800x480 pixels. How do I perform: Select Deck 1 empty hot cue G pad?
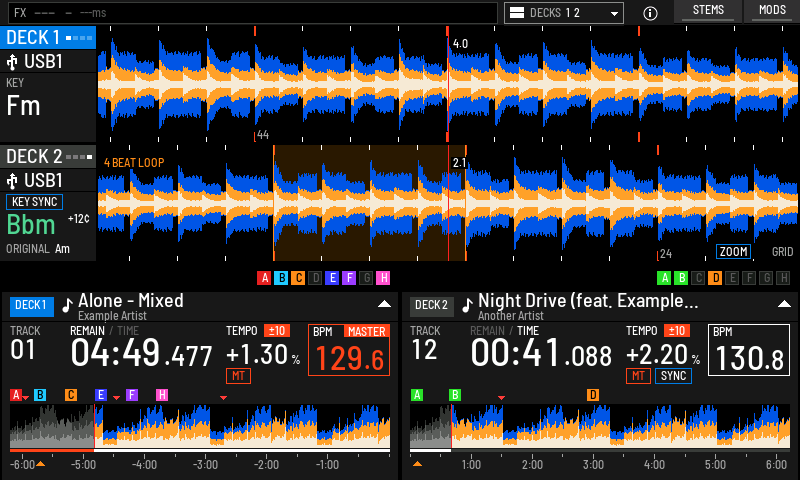point(366,278)
